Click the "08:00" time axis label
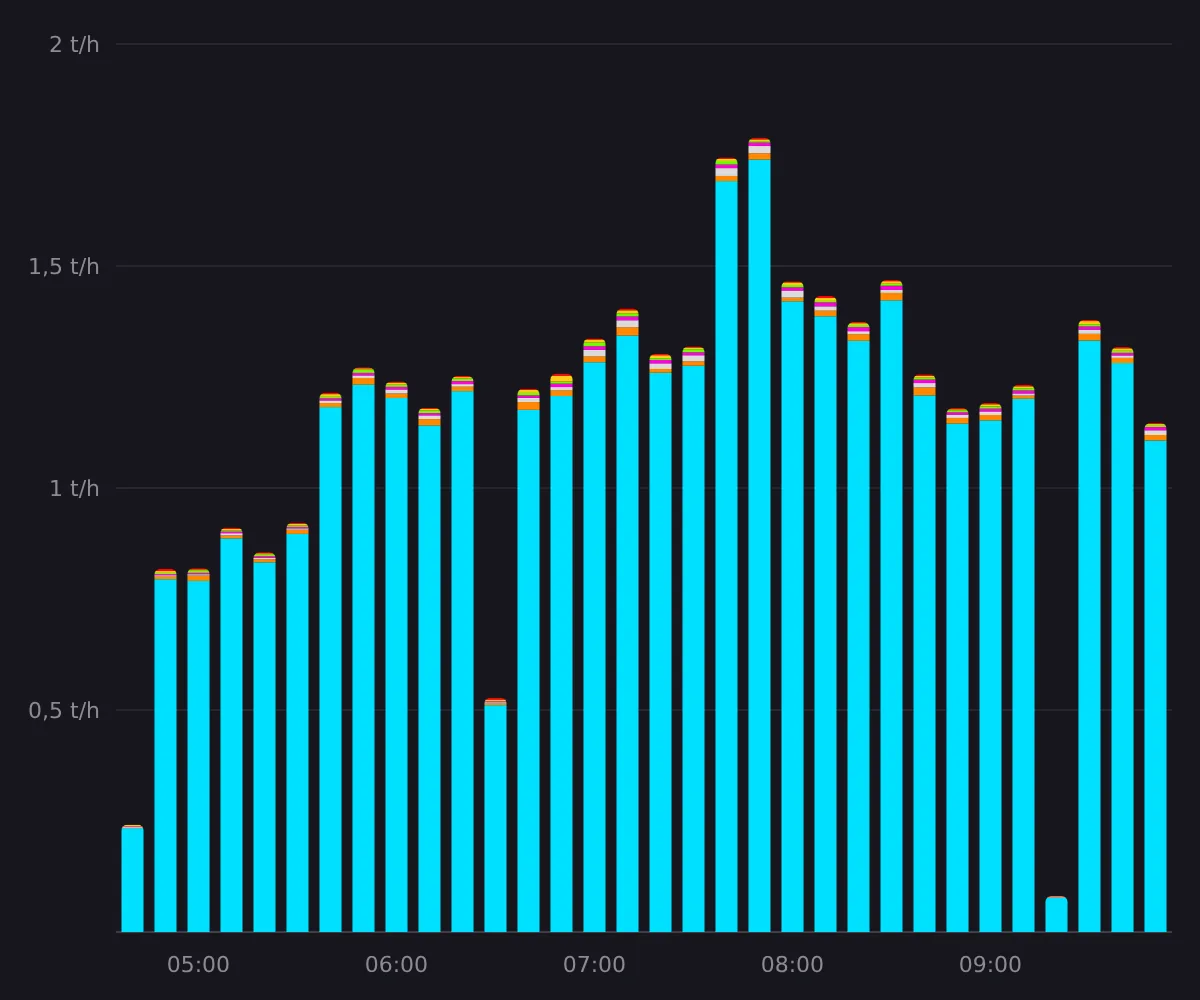This screenshot has height=1000, width=1200. 792,966
